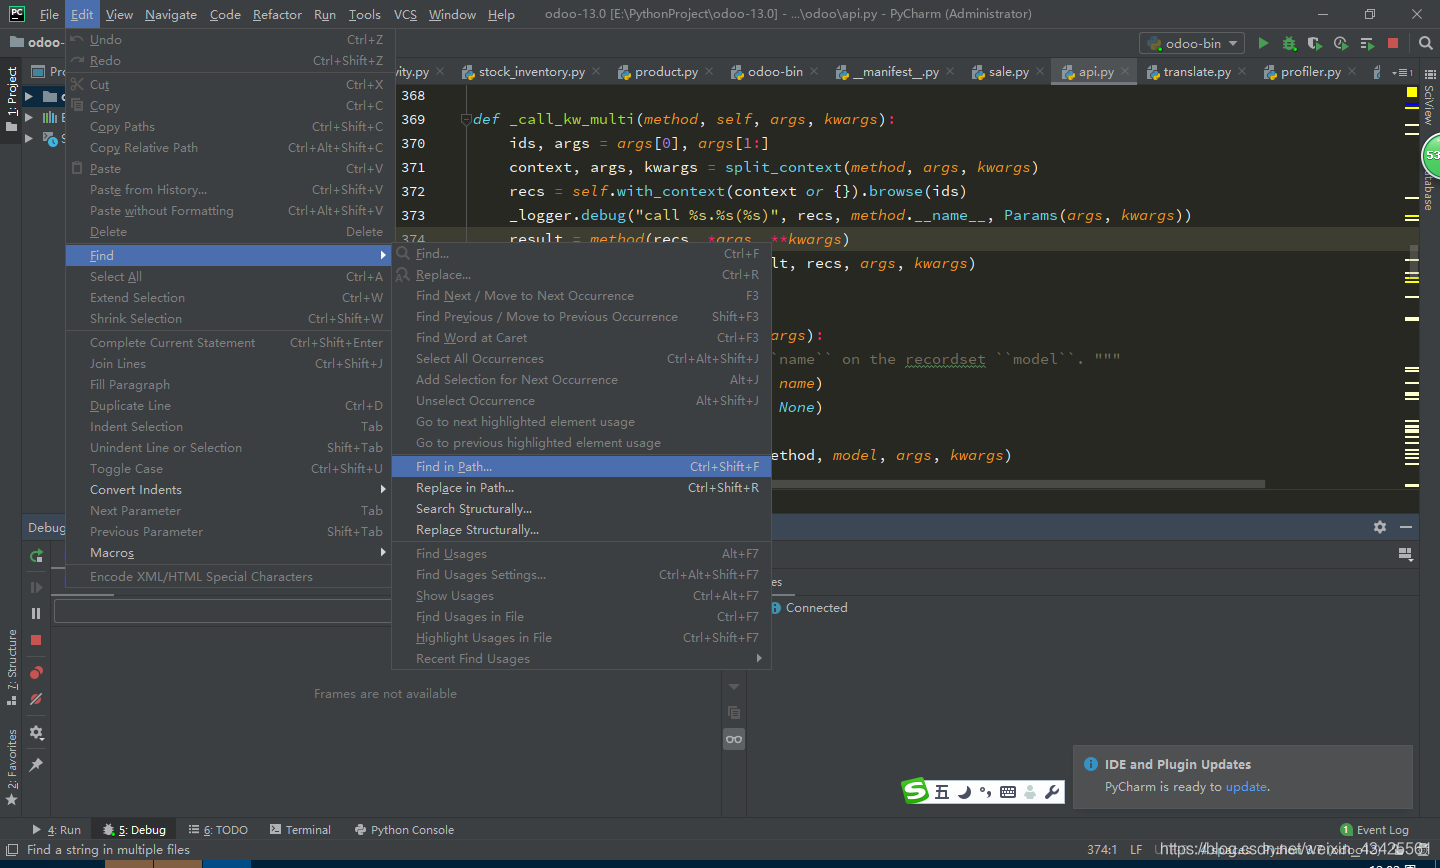1440x868 pixels.
Task: Show hidden editor tabs dropdown
Action: [x=1404, y=72]
